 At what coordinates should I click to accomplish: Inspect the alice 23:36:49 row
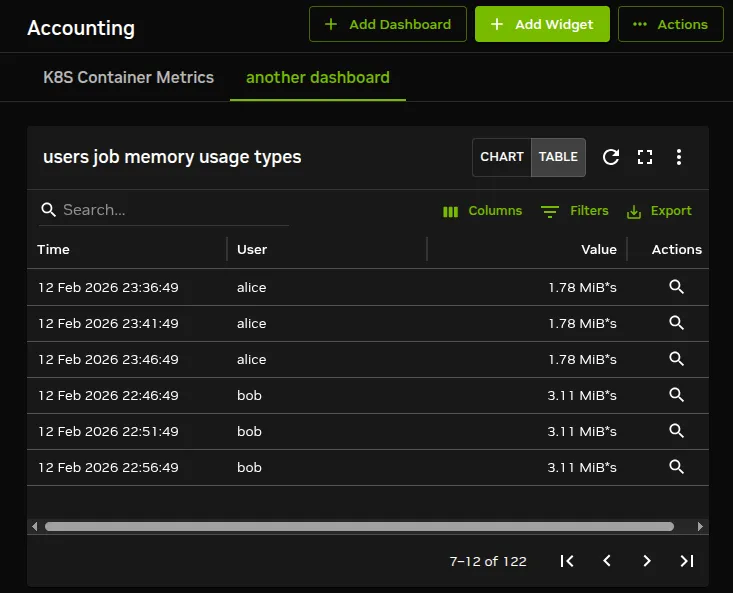(x=676, y=286)
